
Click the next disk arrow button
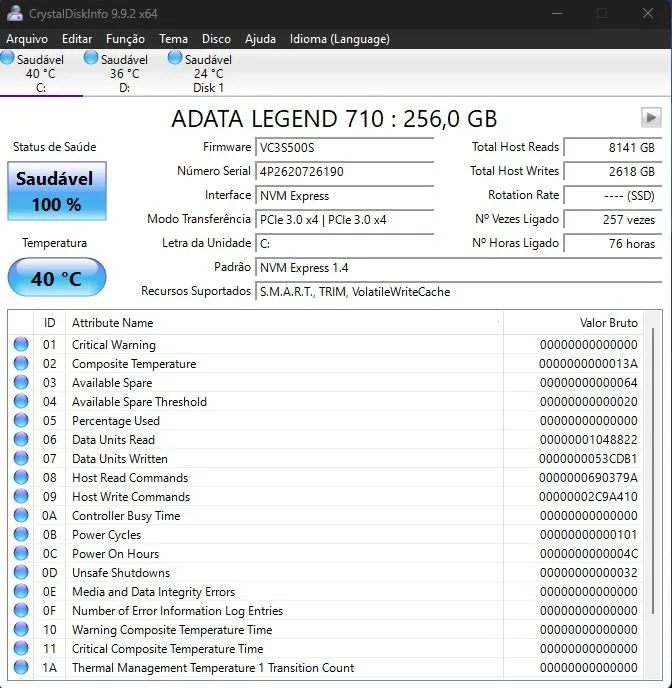pos(651,118)
